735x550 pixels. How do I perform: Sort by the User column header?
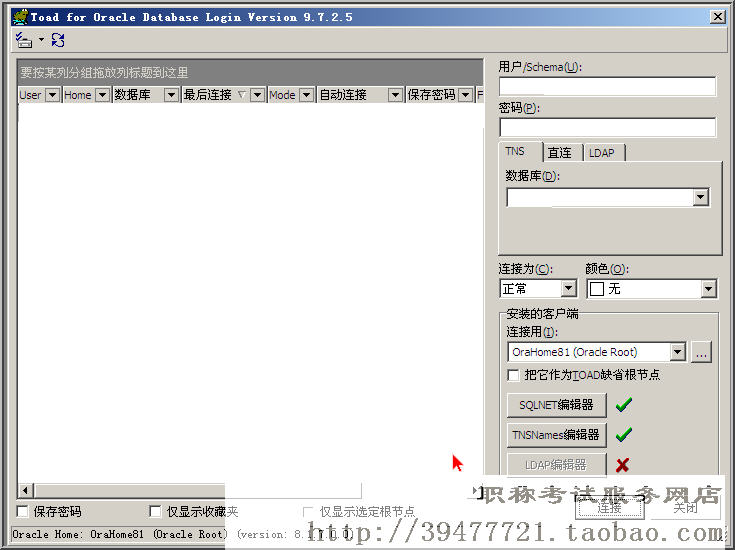[31, 95]
